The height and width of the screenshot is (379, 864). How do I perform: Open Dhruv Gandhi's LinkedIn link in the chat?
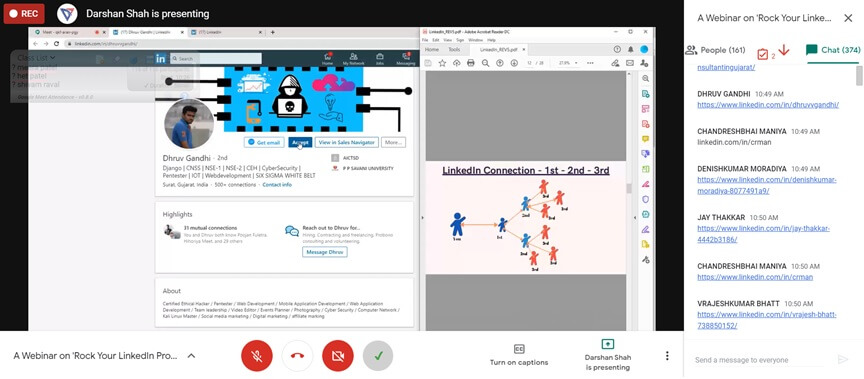click(768, 105)
